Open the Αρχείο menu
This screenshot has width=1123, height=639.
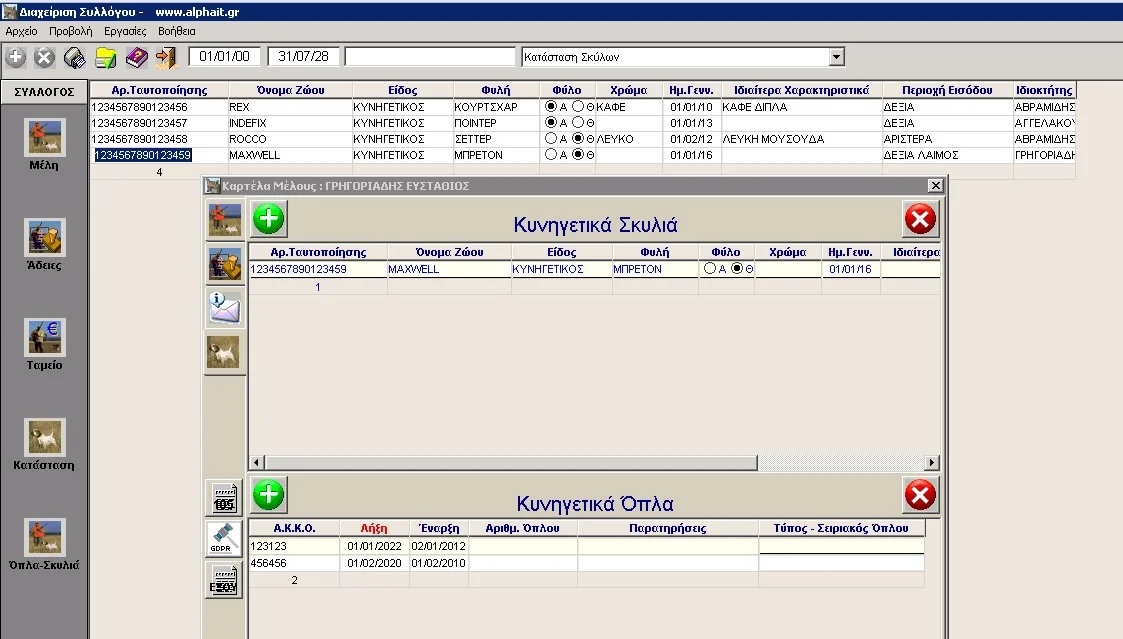coord(21,31)
